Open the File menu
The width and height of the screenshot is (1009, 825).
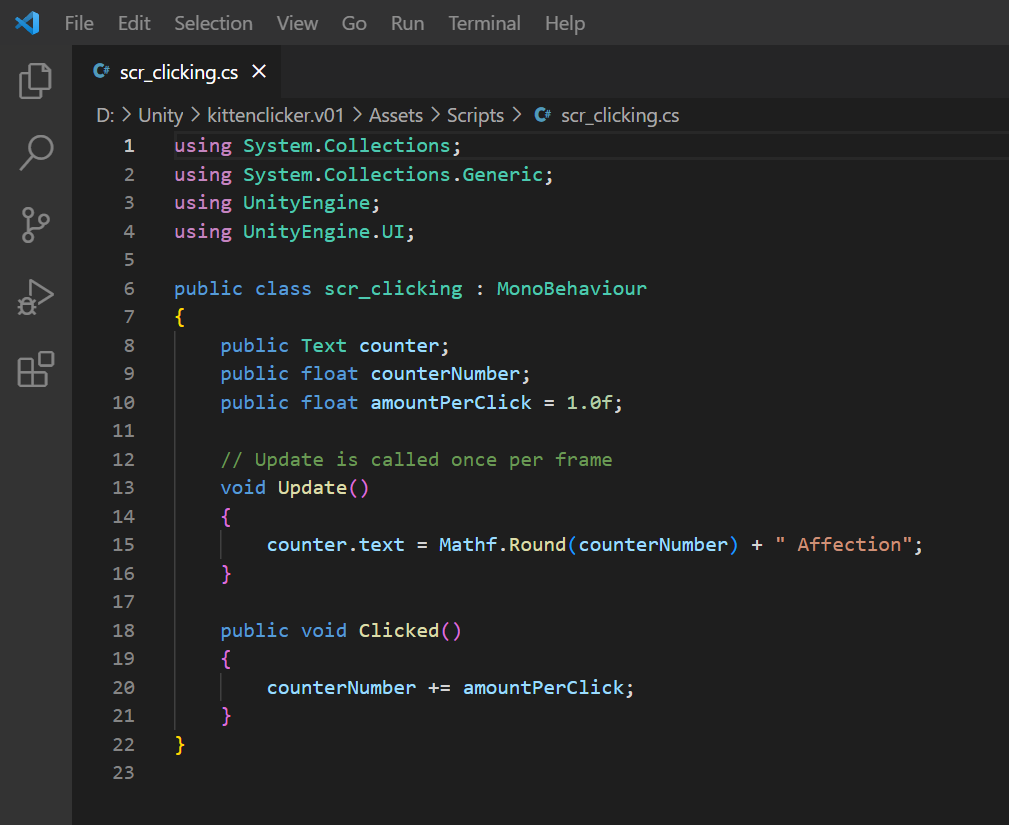[x=79, y=23]
